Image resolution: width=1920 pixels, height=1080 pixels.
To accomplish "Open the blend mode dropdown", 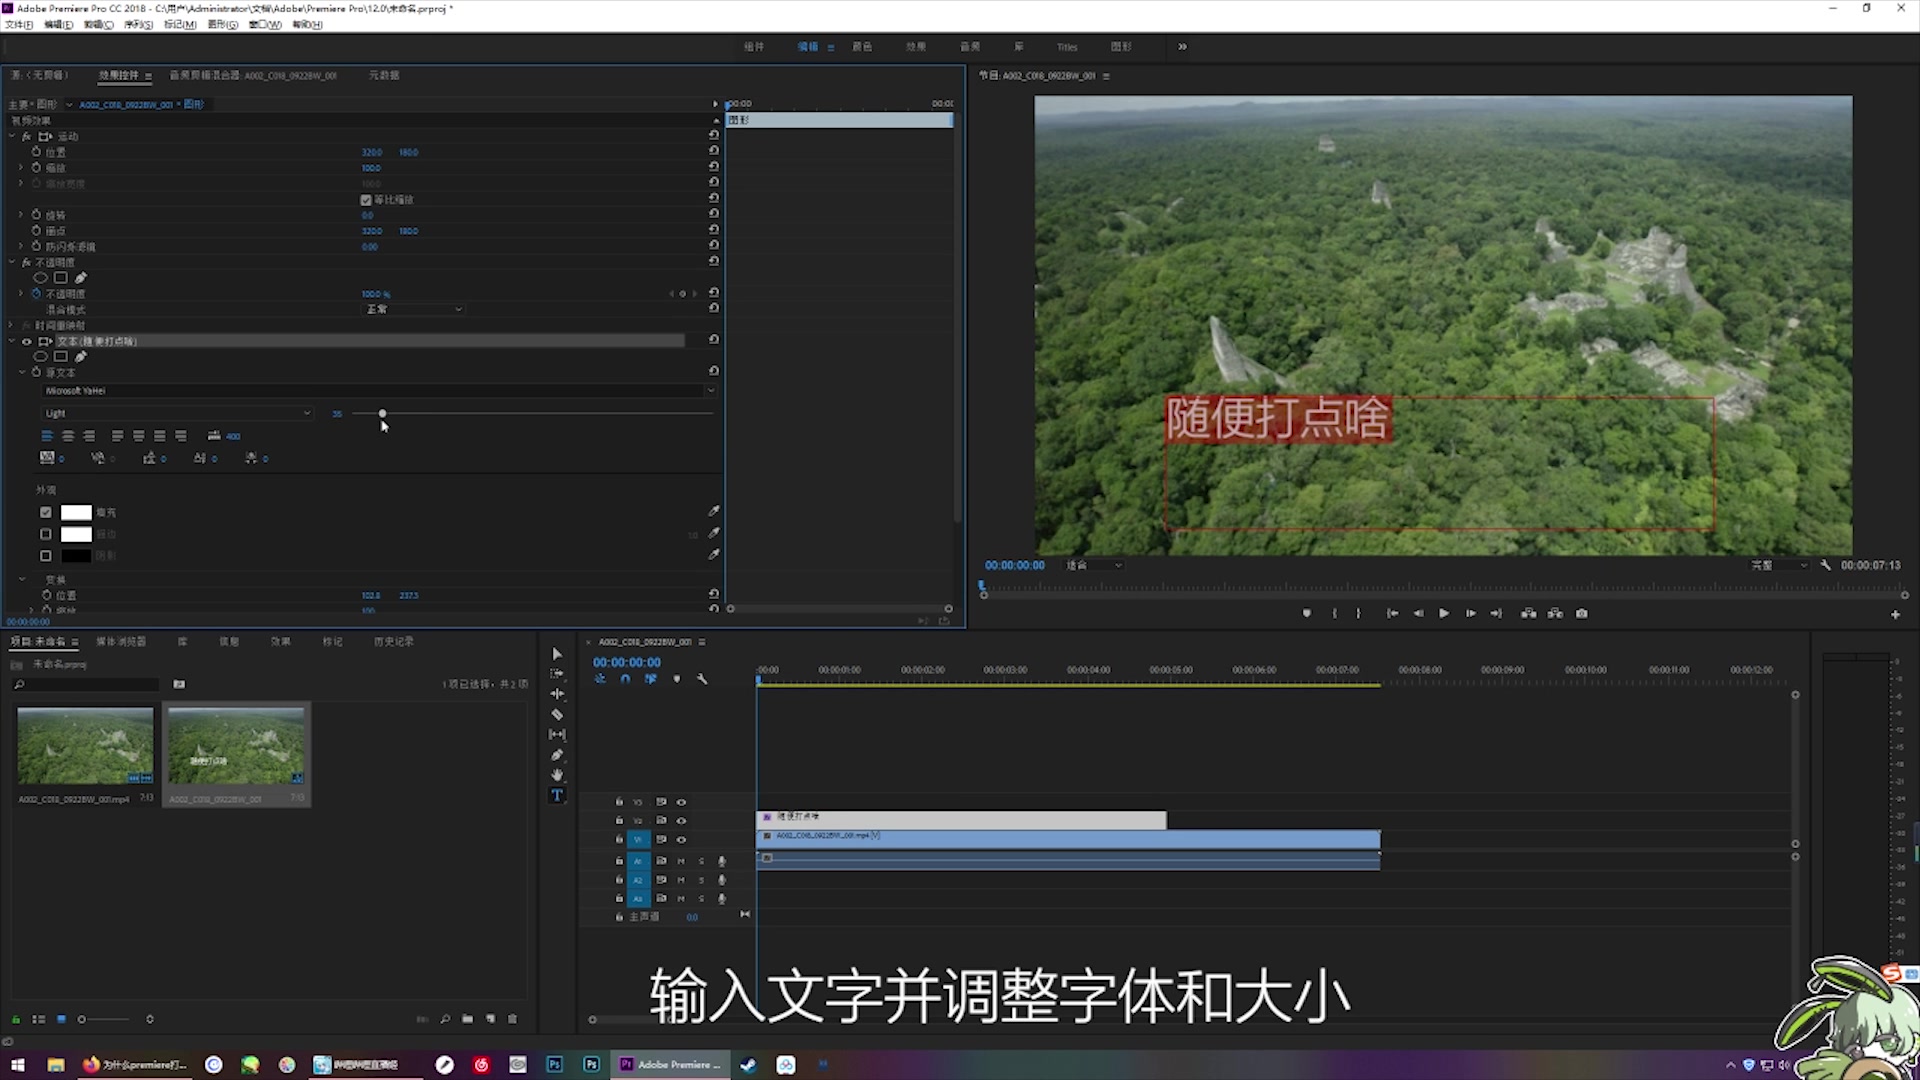I will point(414,309).
